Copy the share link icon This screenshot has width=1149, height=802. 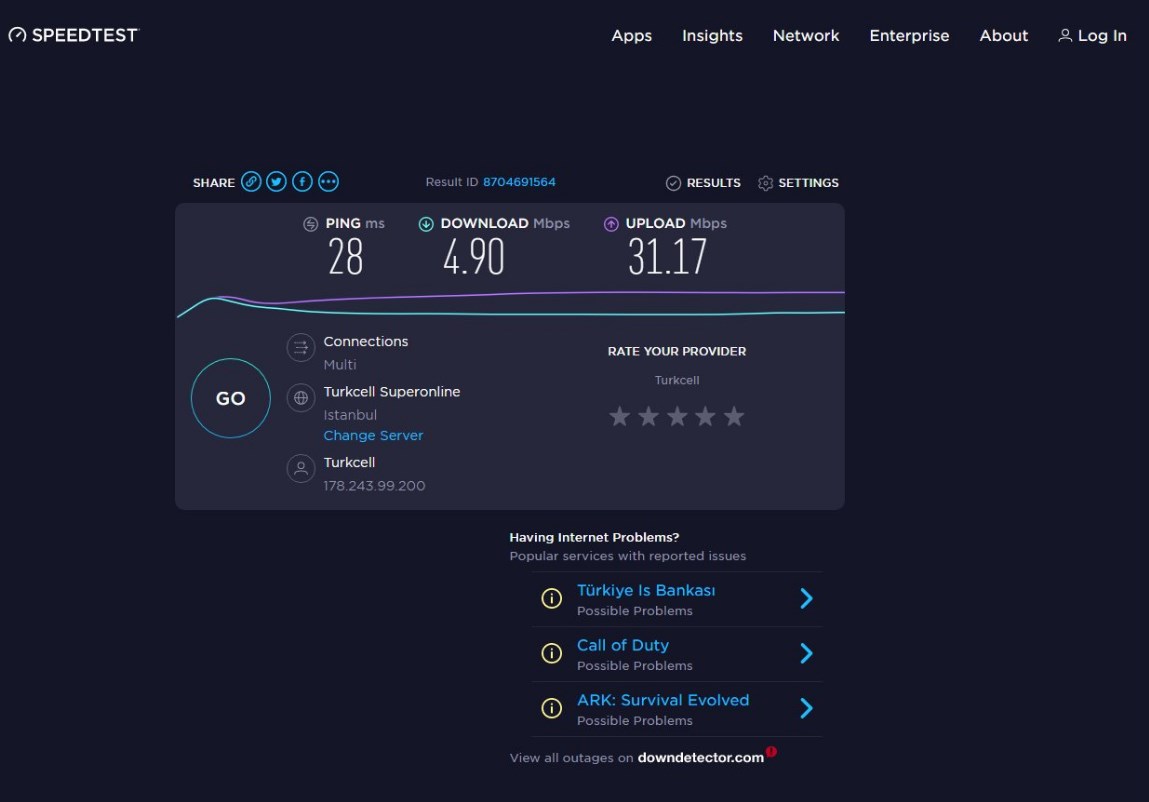pyautogui.click(x=251, y=181)
